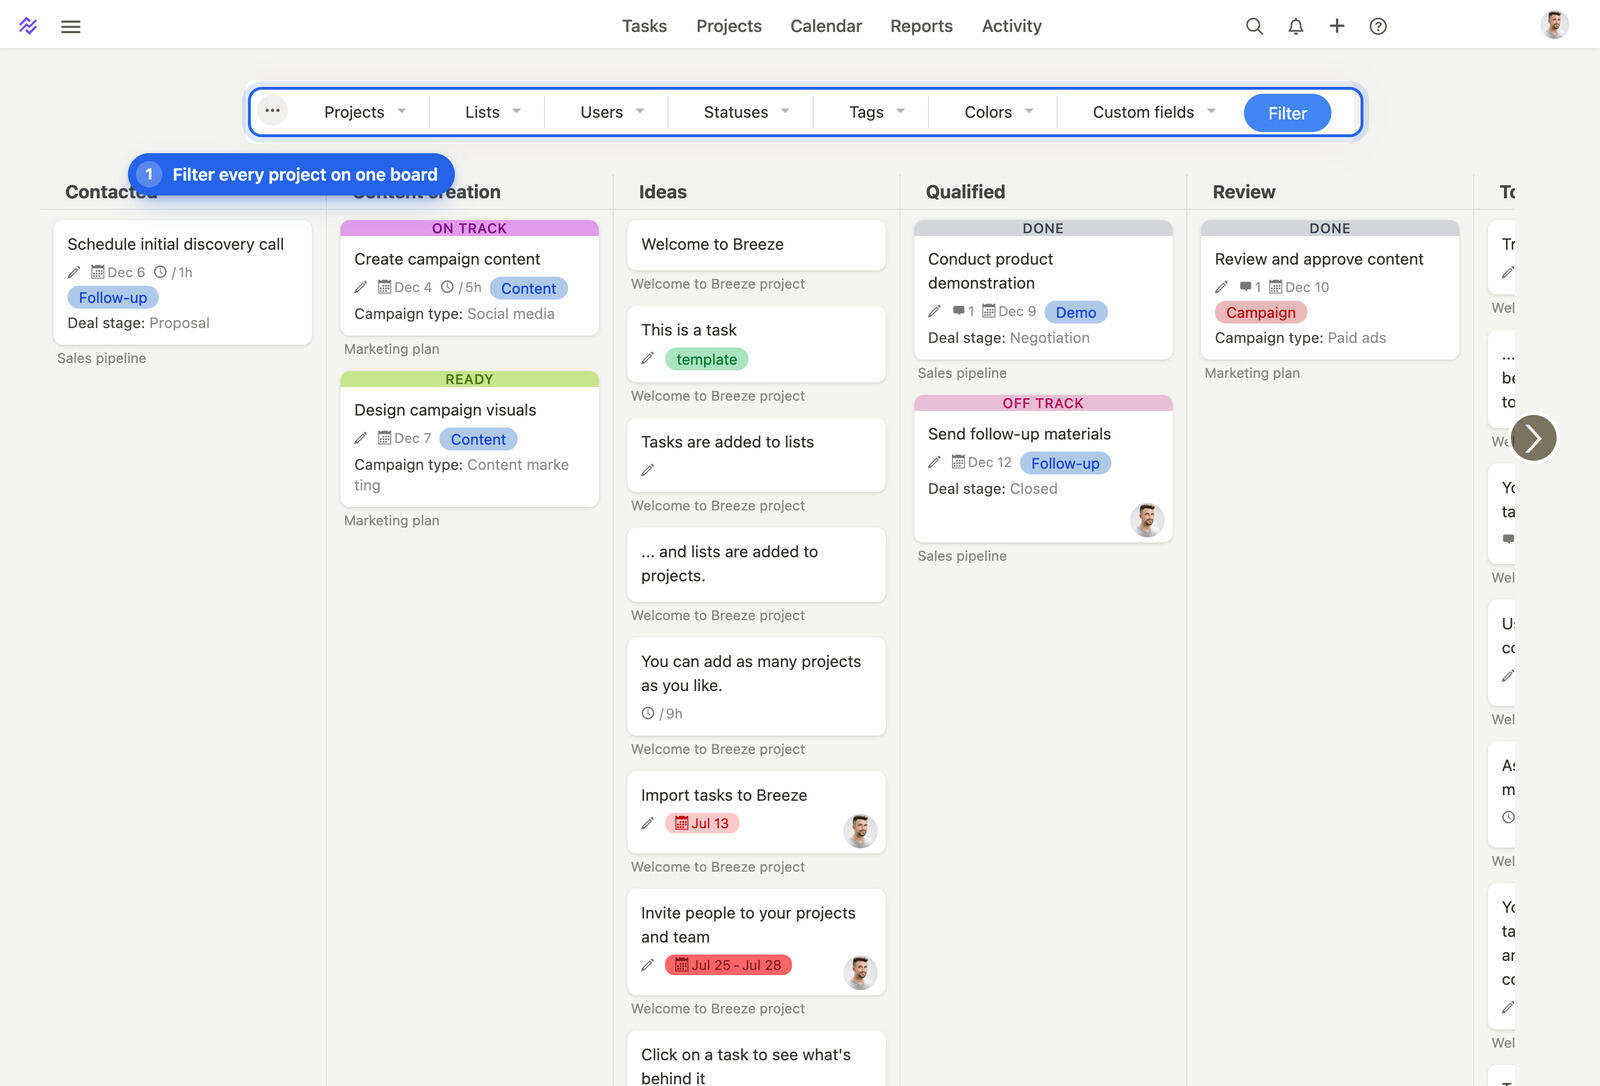Image resolution: width=1600 pixels, height=1086 pixels.
Task: Click pencil icon on Invite people card
Action: [648, 965]
